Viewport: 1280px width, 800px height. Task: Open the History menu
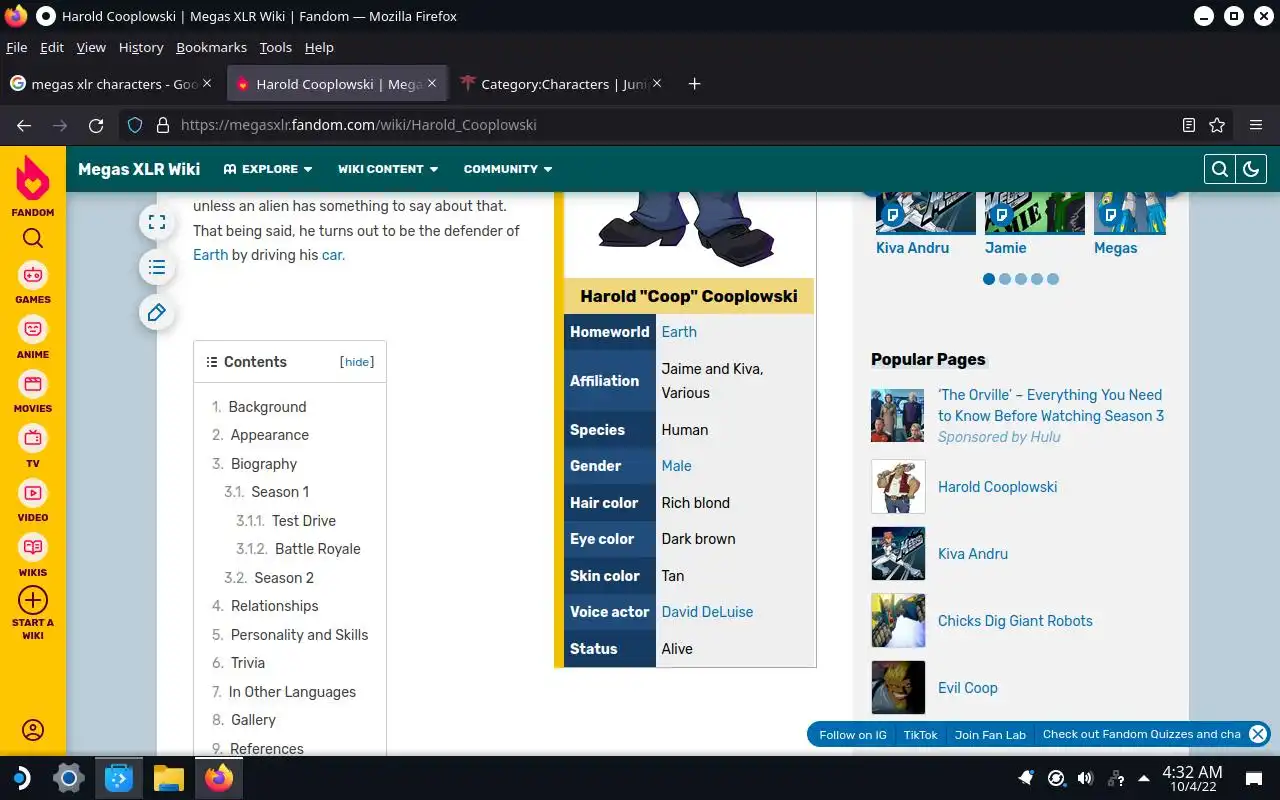141,47
